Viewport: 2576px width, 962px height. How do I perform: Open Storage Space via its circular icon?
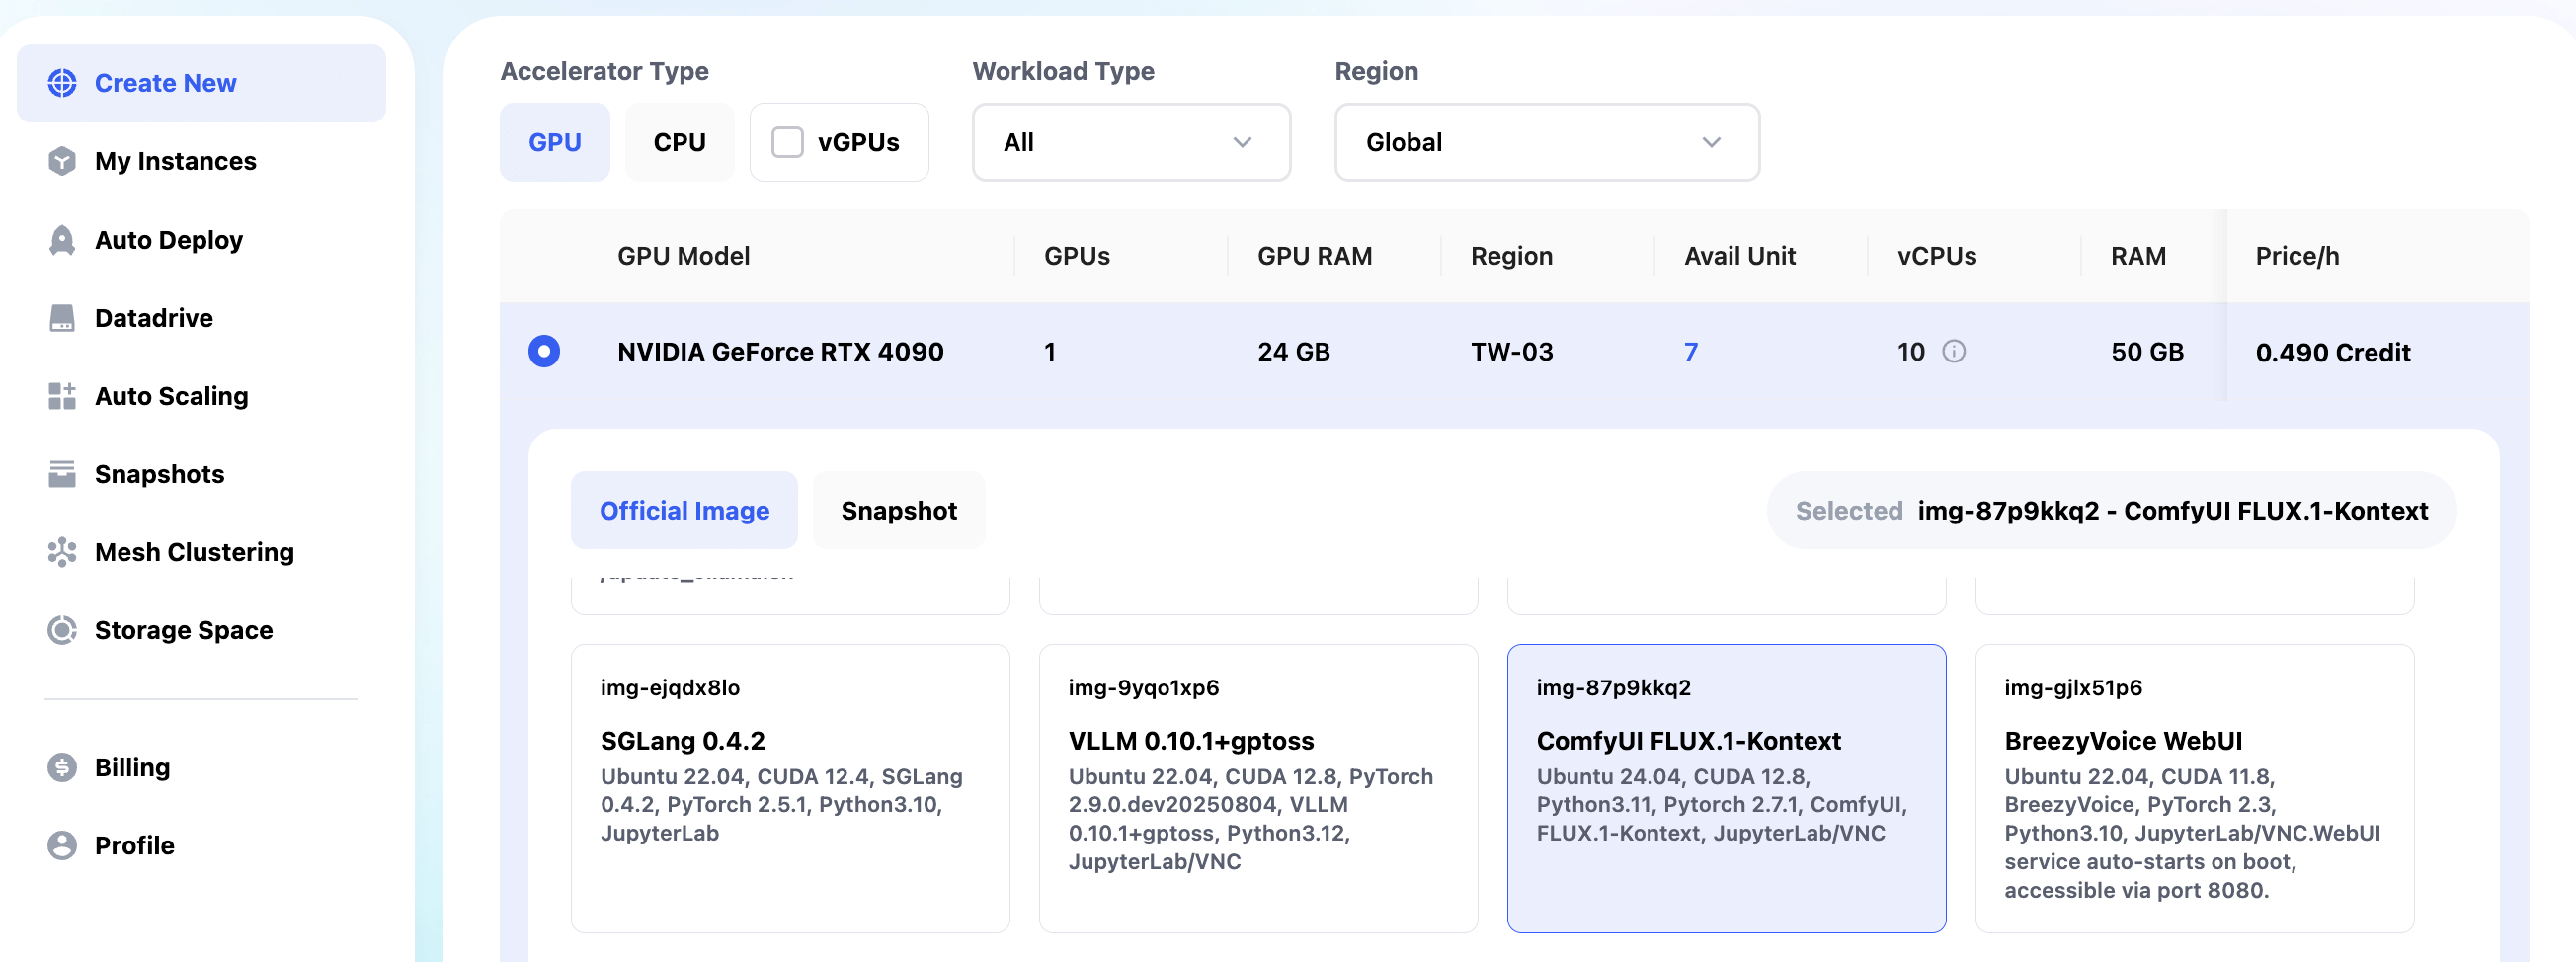(x=62, y=630)
